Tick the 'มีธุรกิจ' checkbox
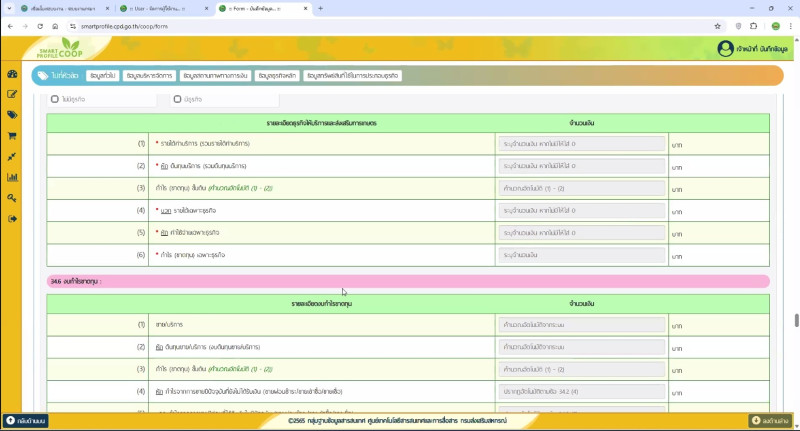 (x=177, y=99)
